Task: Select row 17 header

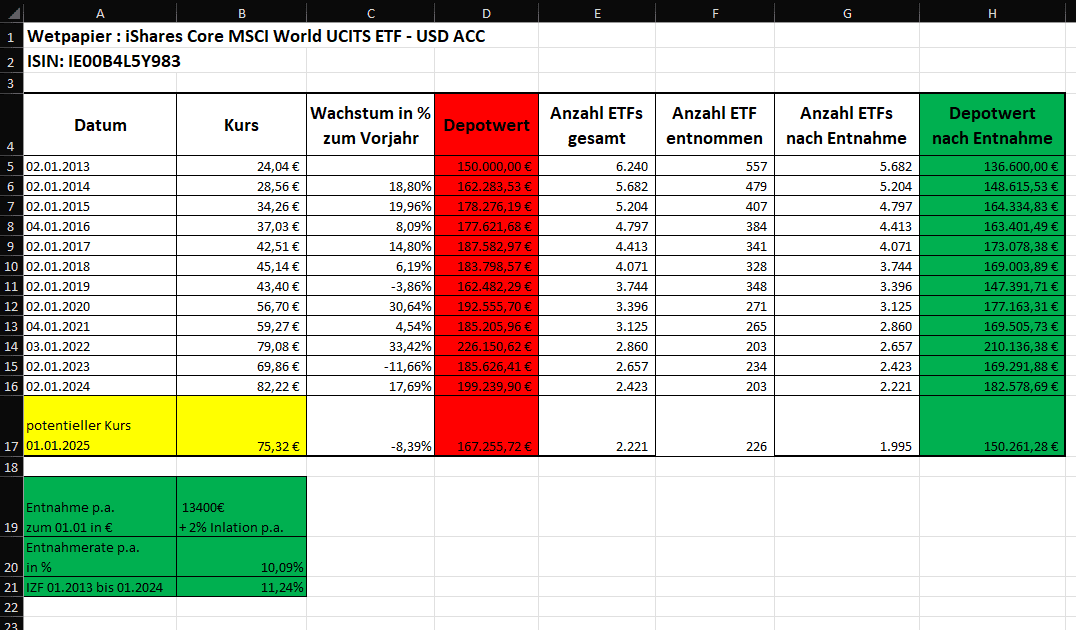Action: click(11, 425)
